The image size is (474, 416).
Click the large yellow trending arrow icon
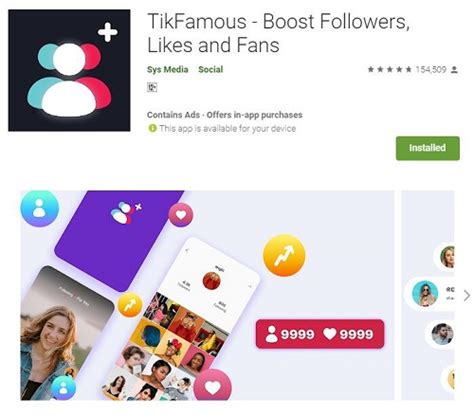(284, 255)
